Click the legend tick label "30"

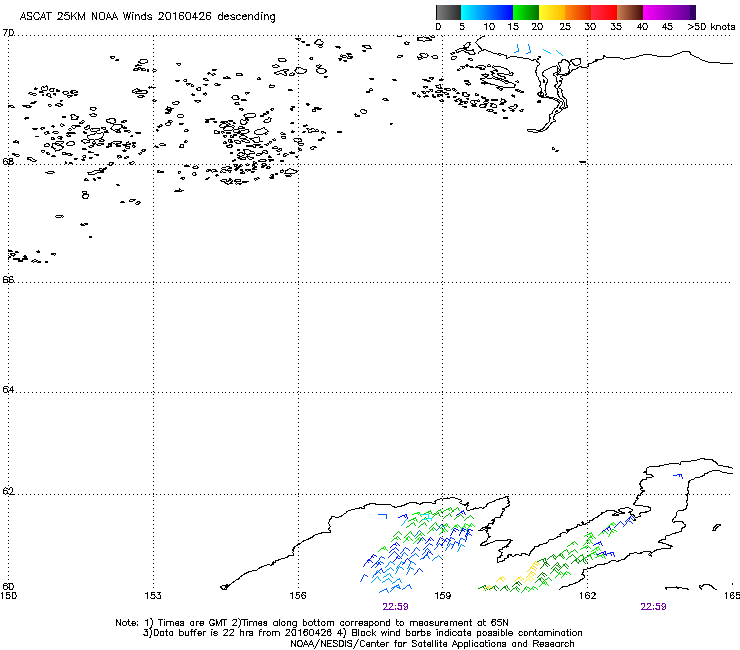pos(590,27)
